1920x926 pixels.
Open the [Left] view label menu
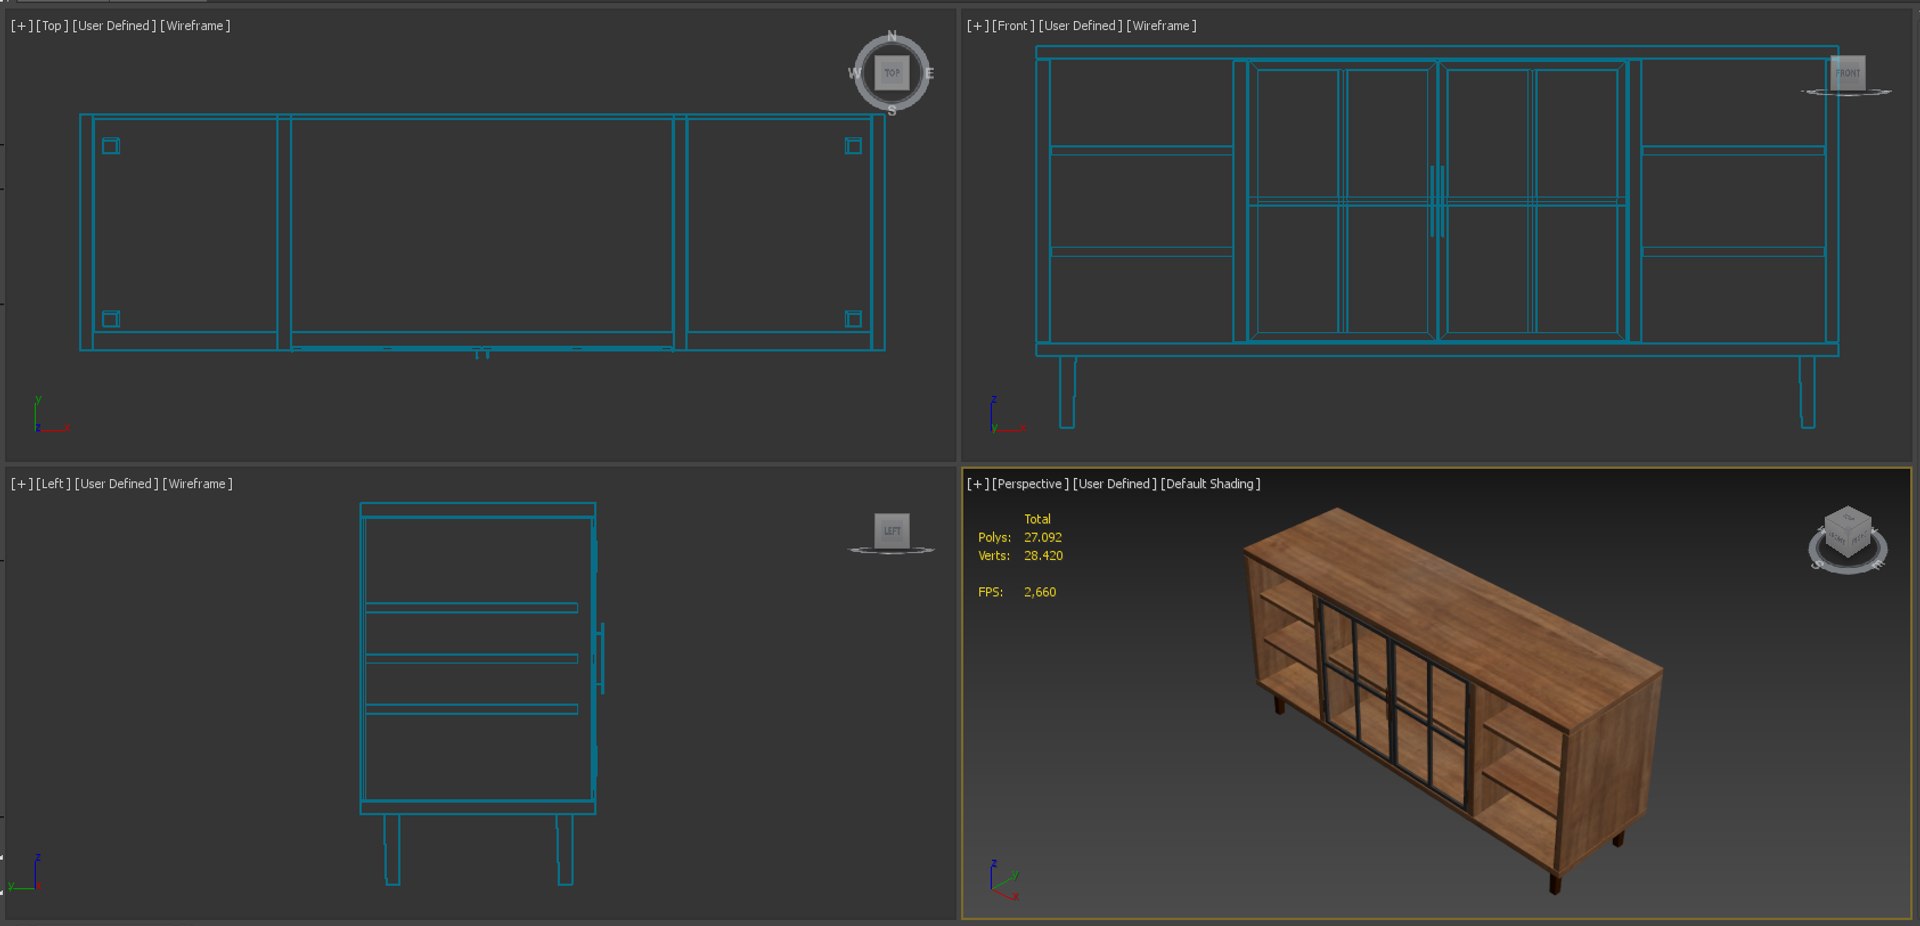coord(53,484)
